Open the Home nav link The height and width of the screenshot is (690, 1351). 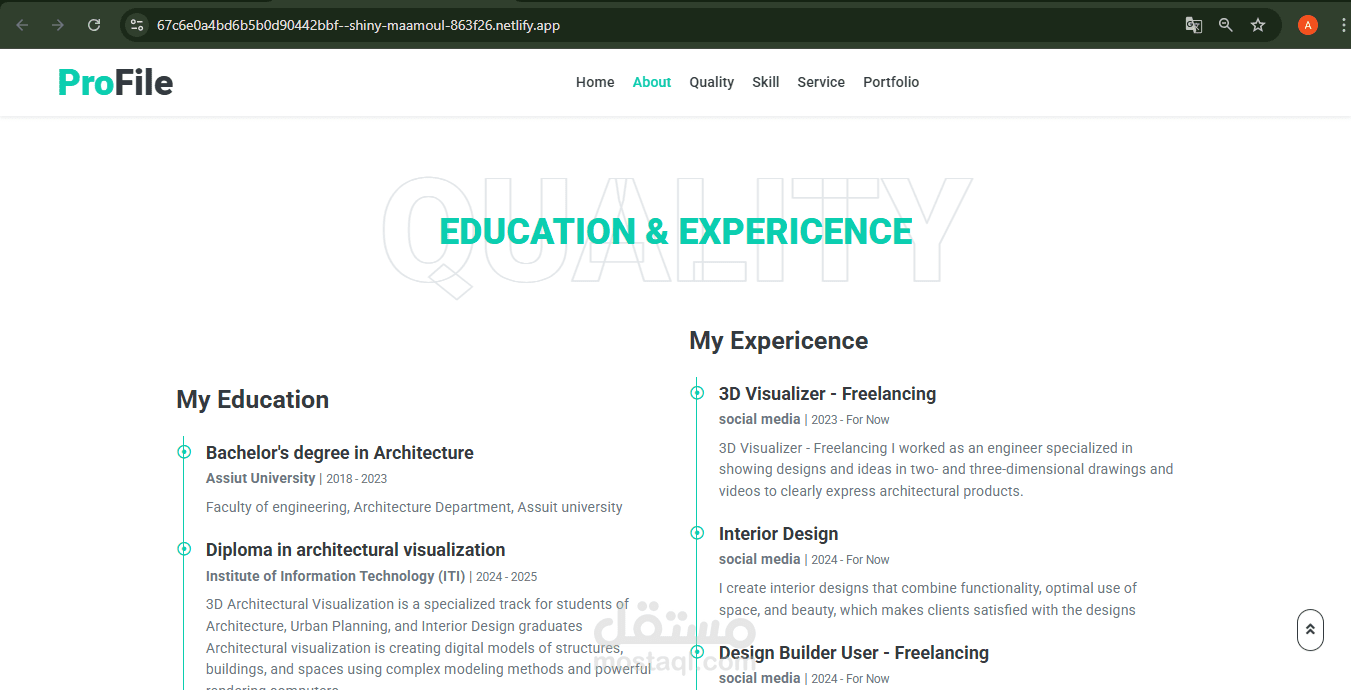click(595, 82)
